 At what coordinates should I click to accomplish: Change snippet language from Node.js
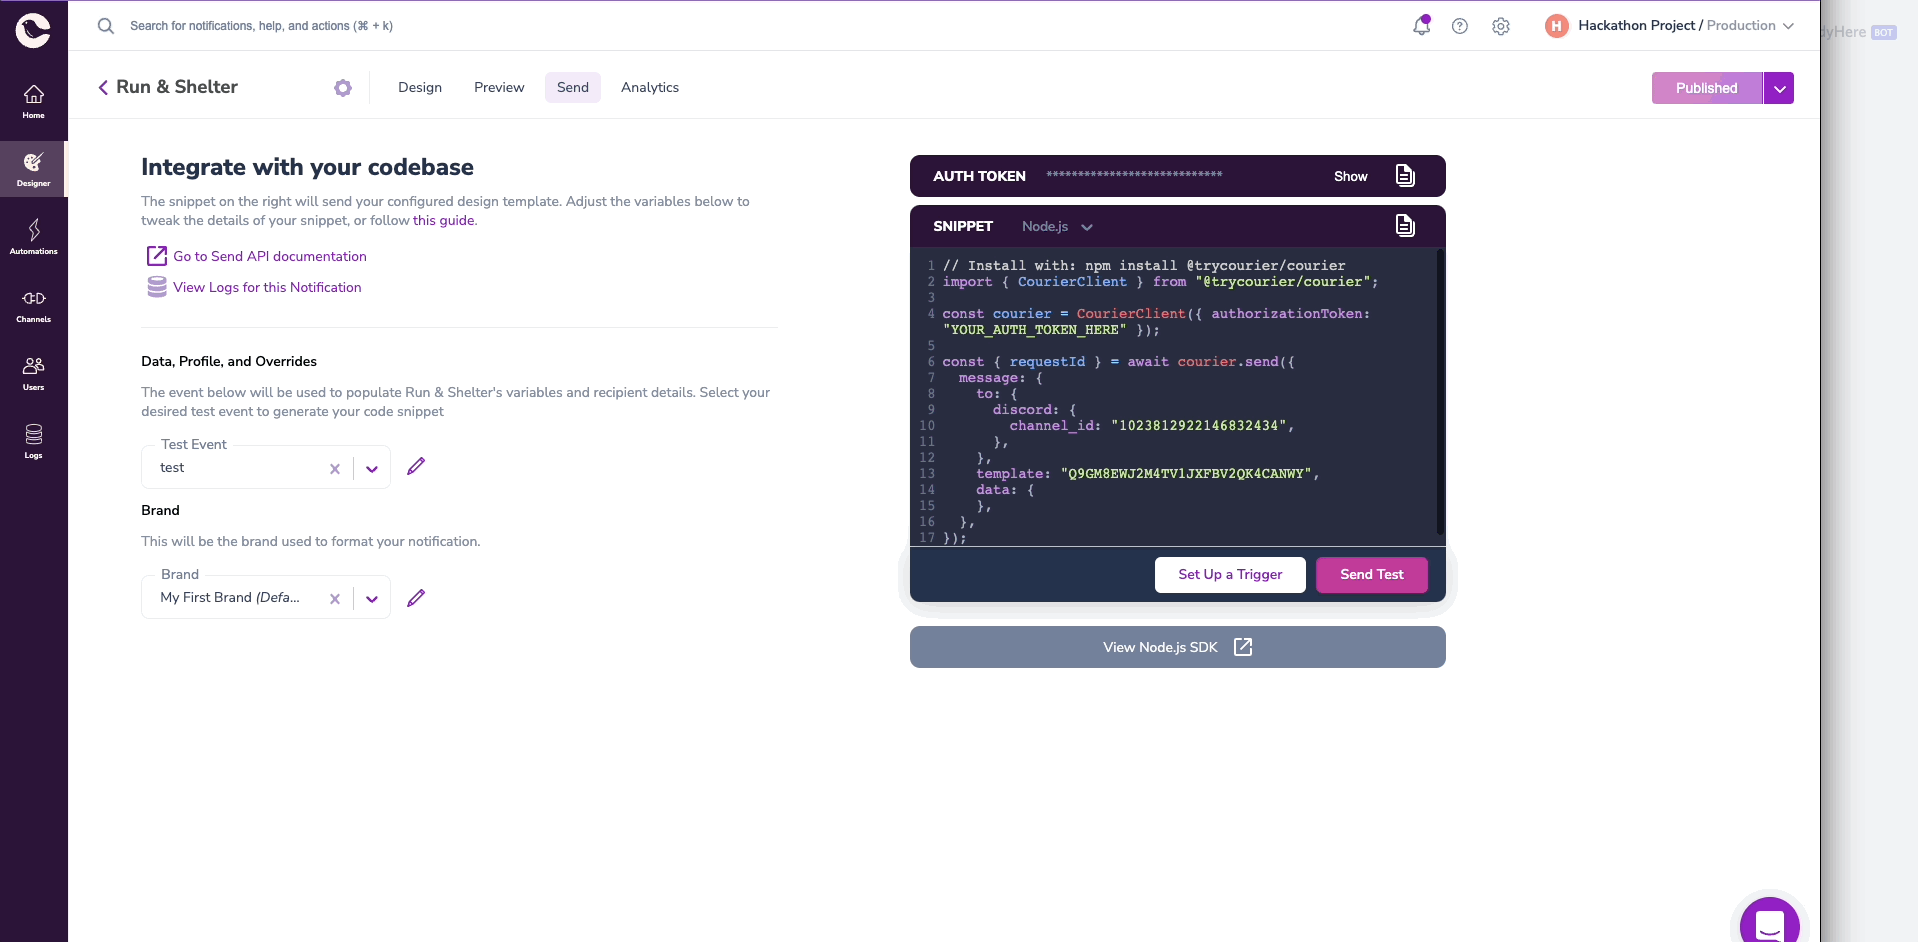(x=1057, y=227)
